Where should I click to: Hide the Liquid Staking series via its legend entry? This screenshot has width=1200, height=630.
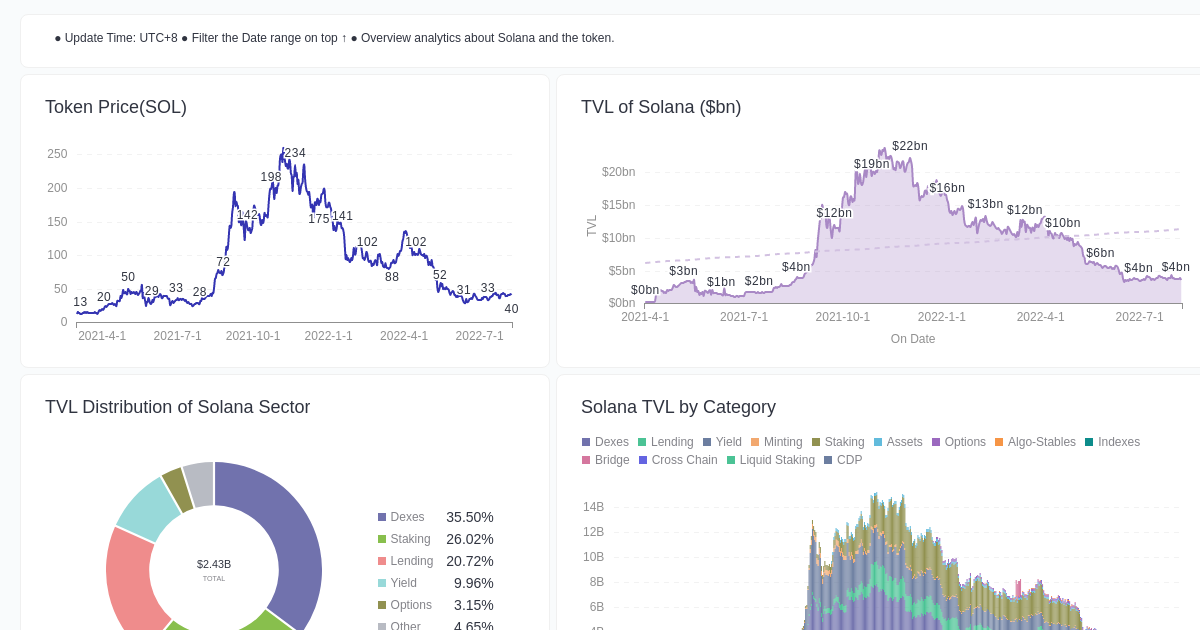tap(730, 460)
